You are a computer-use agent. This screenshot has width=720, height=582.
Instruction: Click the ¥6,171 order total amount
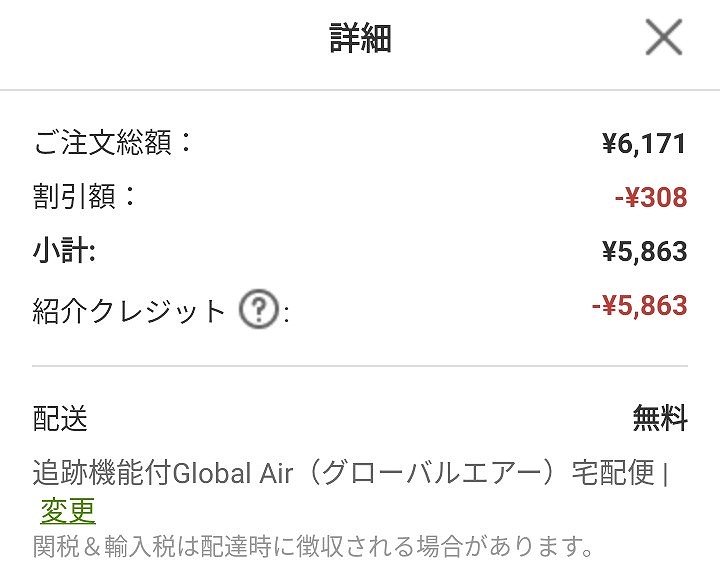click(644, 144)
